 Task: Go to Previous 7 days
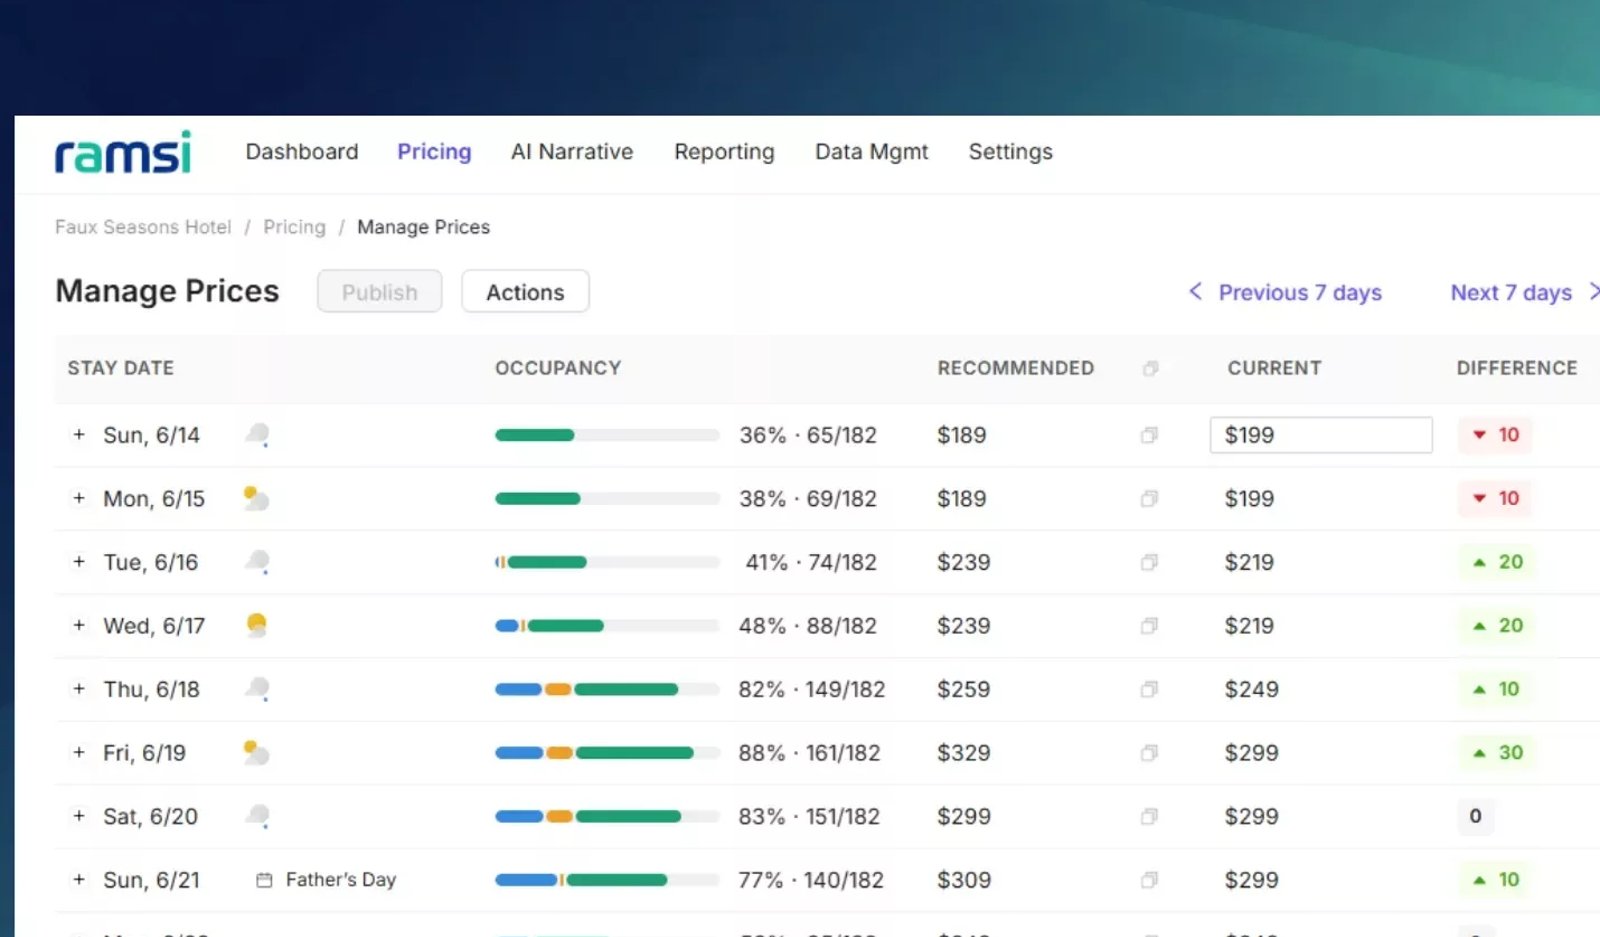[1285, 292]
